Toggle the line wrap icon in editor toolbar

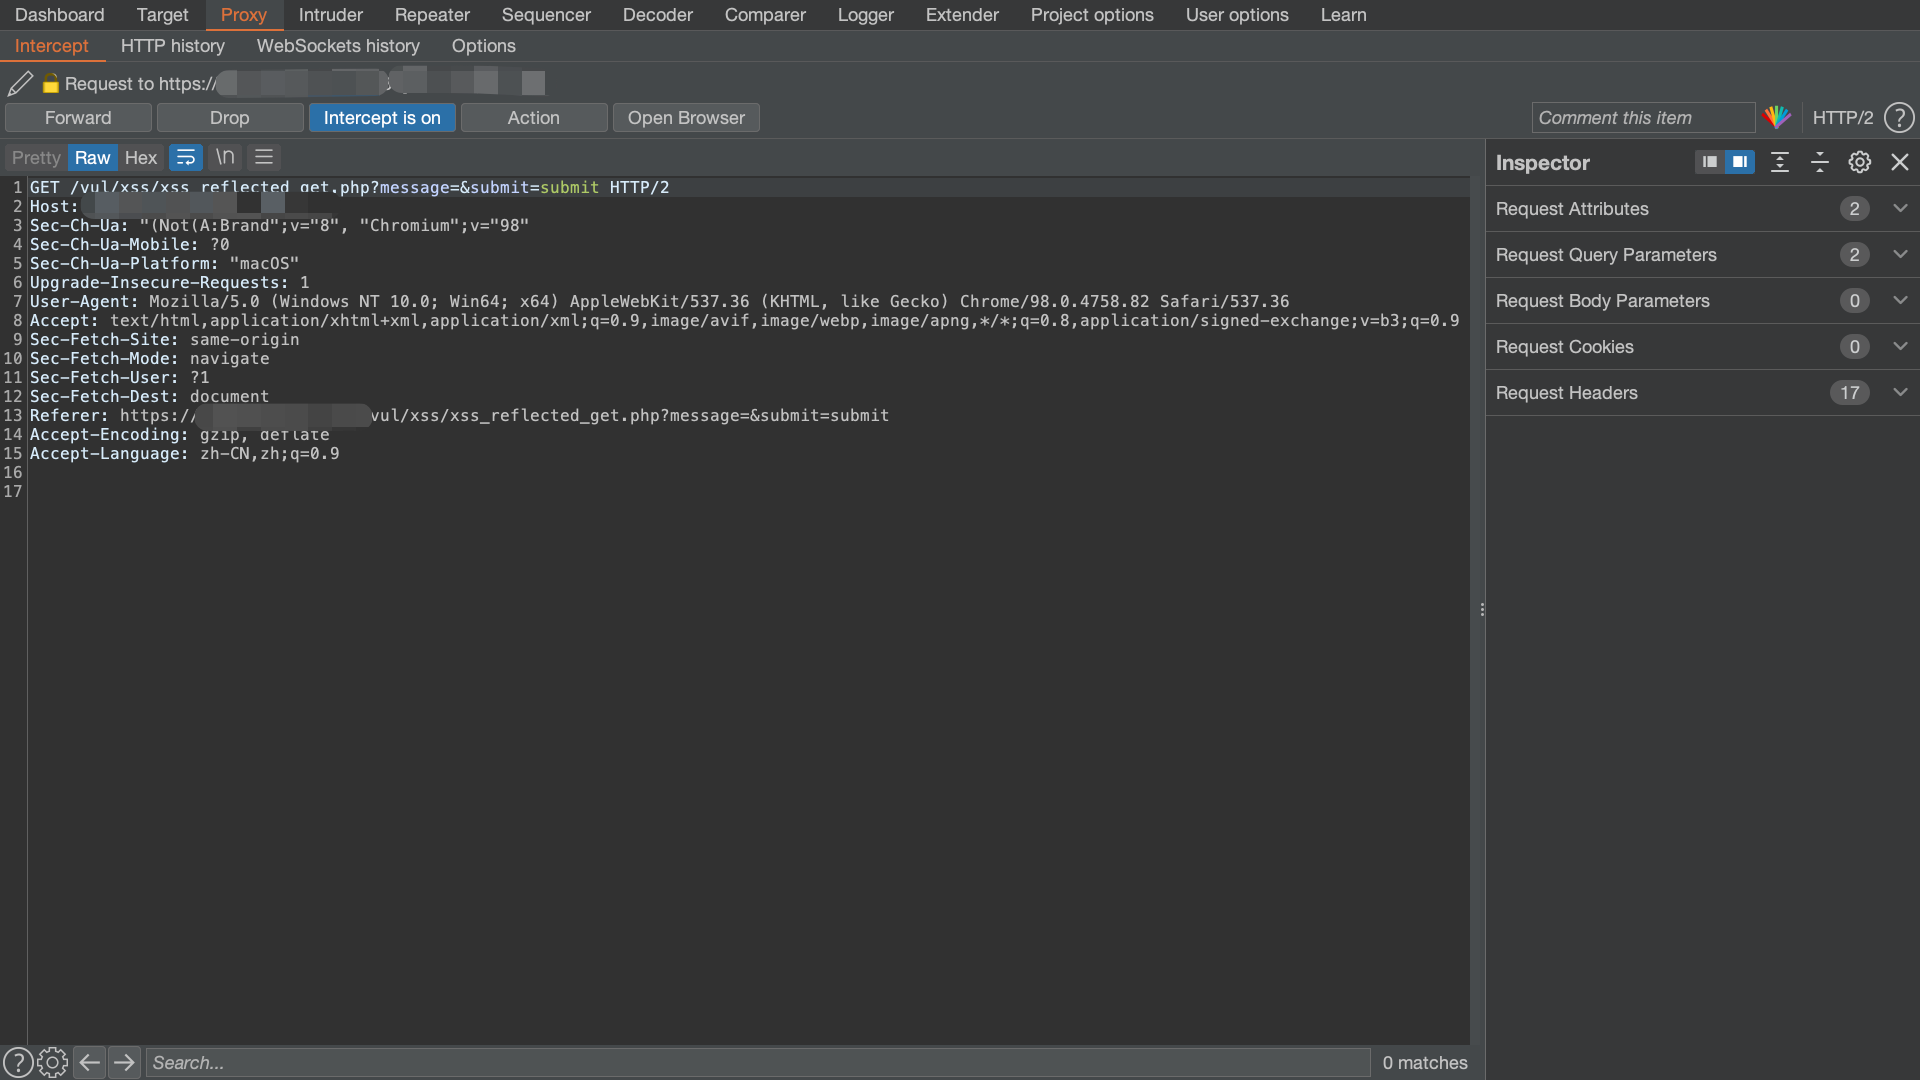pos(186,158)
